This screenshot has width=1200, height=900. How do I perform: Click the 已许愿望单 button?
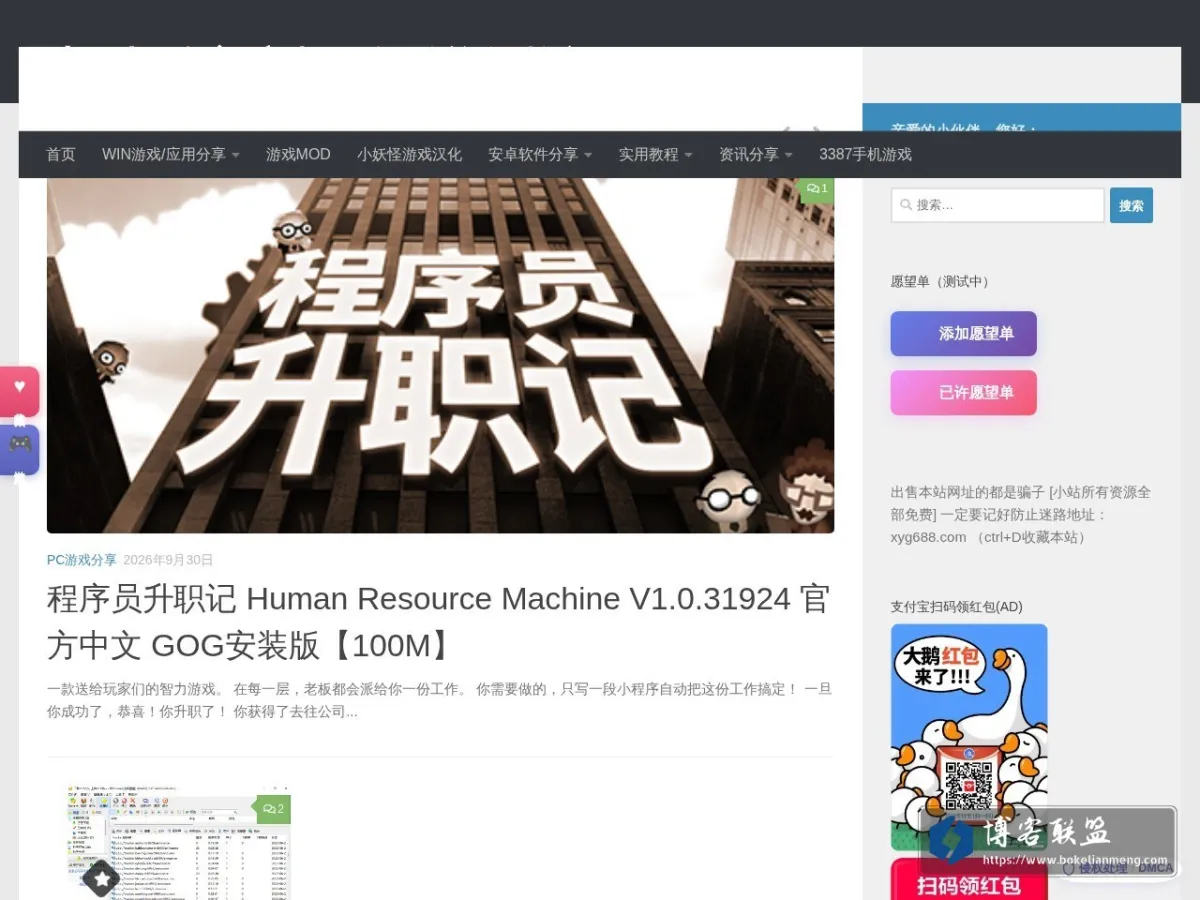[x=964, y=393]
